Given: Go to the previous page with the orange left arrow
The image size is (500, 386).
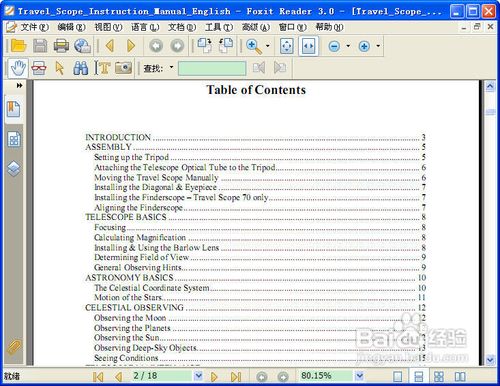Looking at the screenshot, I should coord(110,46).
